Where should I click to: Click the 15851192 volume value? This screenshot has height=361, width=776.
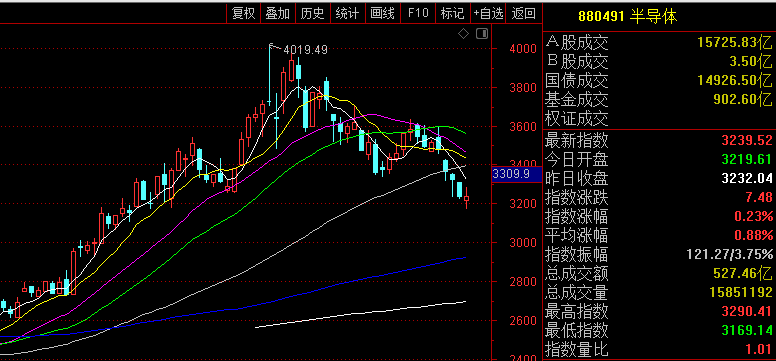click(741, 292)
